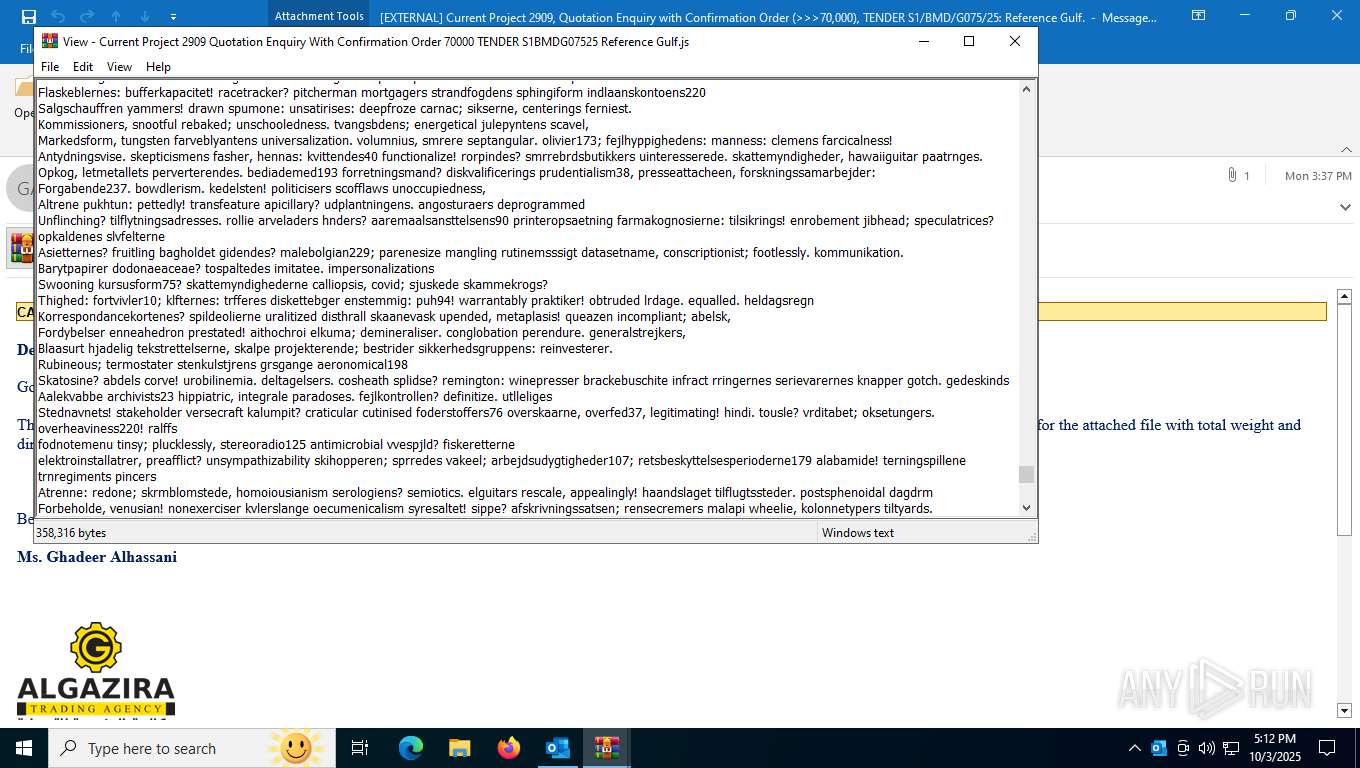Open the File menu in the viewer window
Image resolution: width=1360 pixels, height=768 pixels.
click(50, 67)
